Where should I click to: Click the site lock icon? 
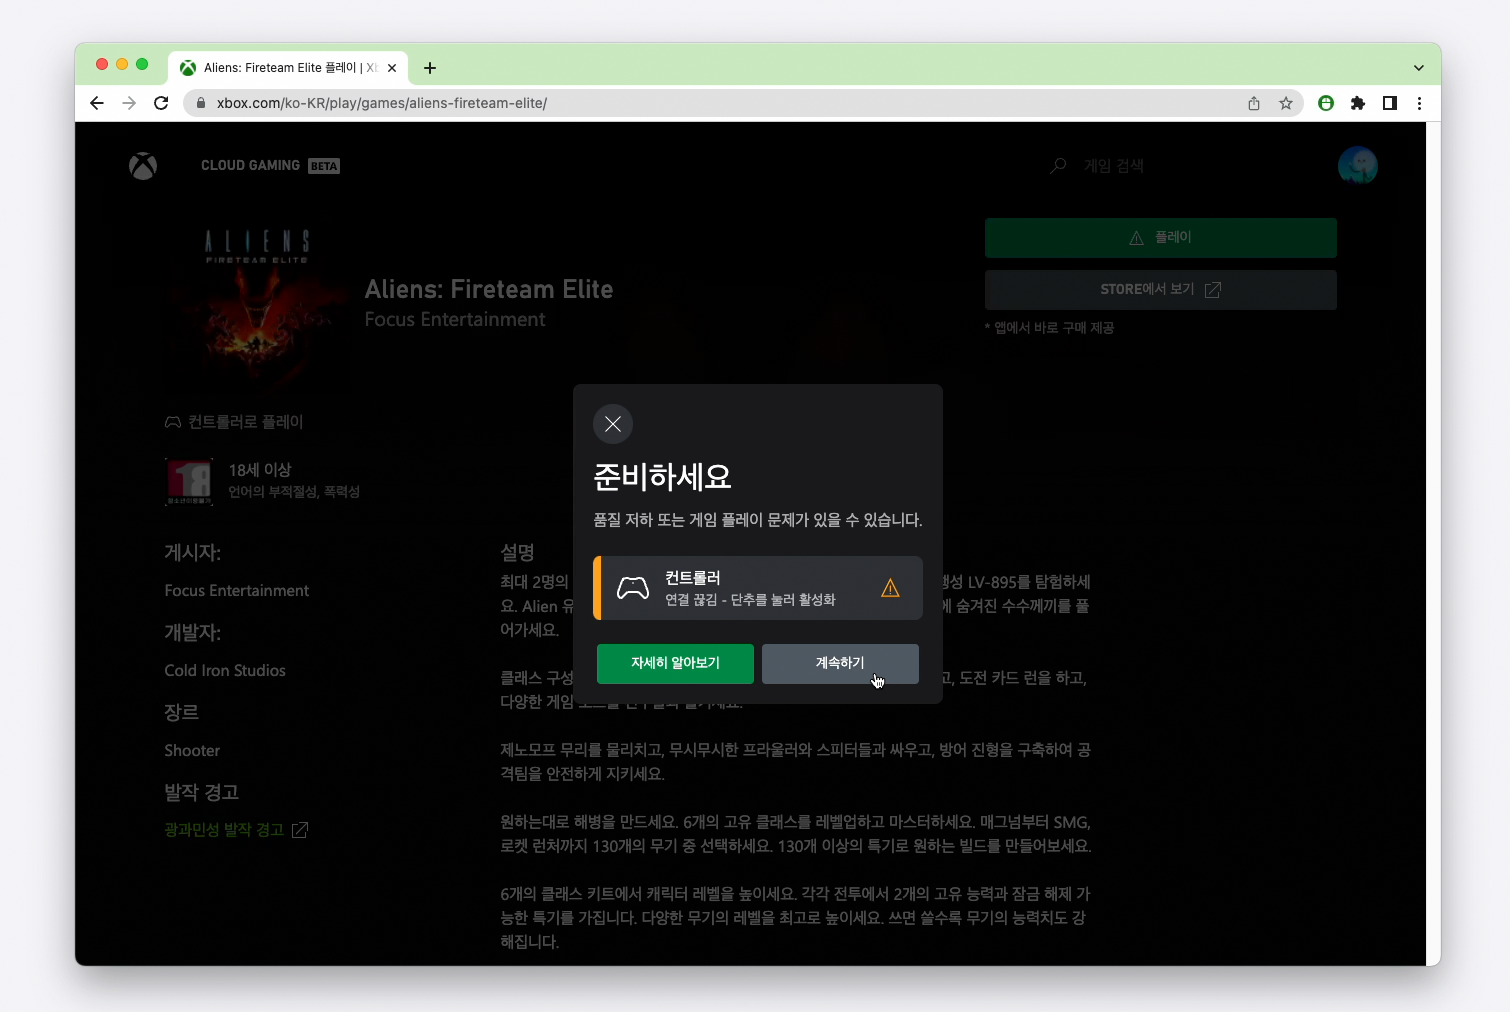tap(201, 103)
